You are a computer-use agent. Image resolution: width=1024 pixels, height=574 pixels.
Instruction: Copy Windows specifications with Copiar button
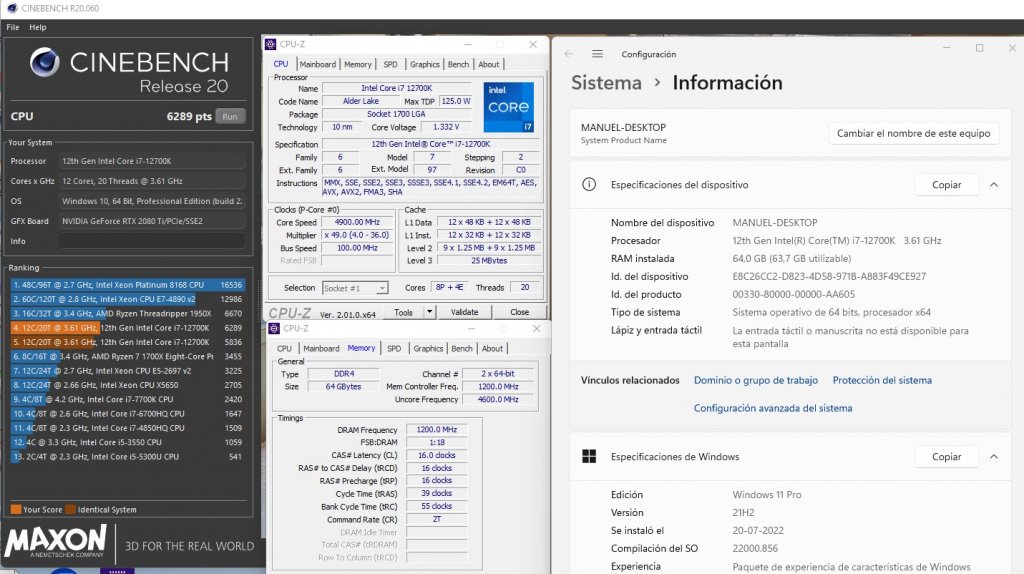point(946,456)
